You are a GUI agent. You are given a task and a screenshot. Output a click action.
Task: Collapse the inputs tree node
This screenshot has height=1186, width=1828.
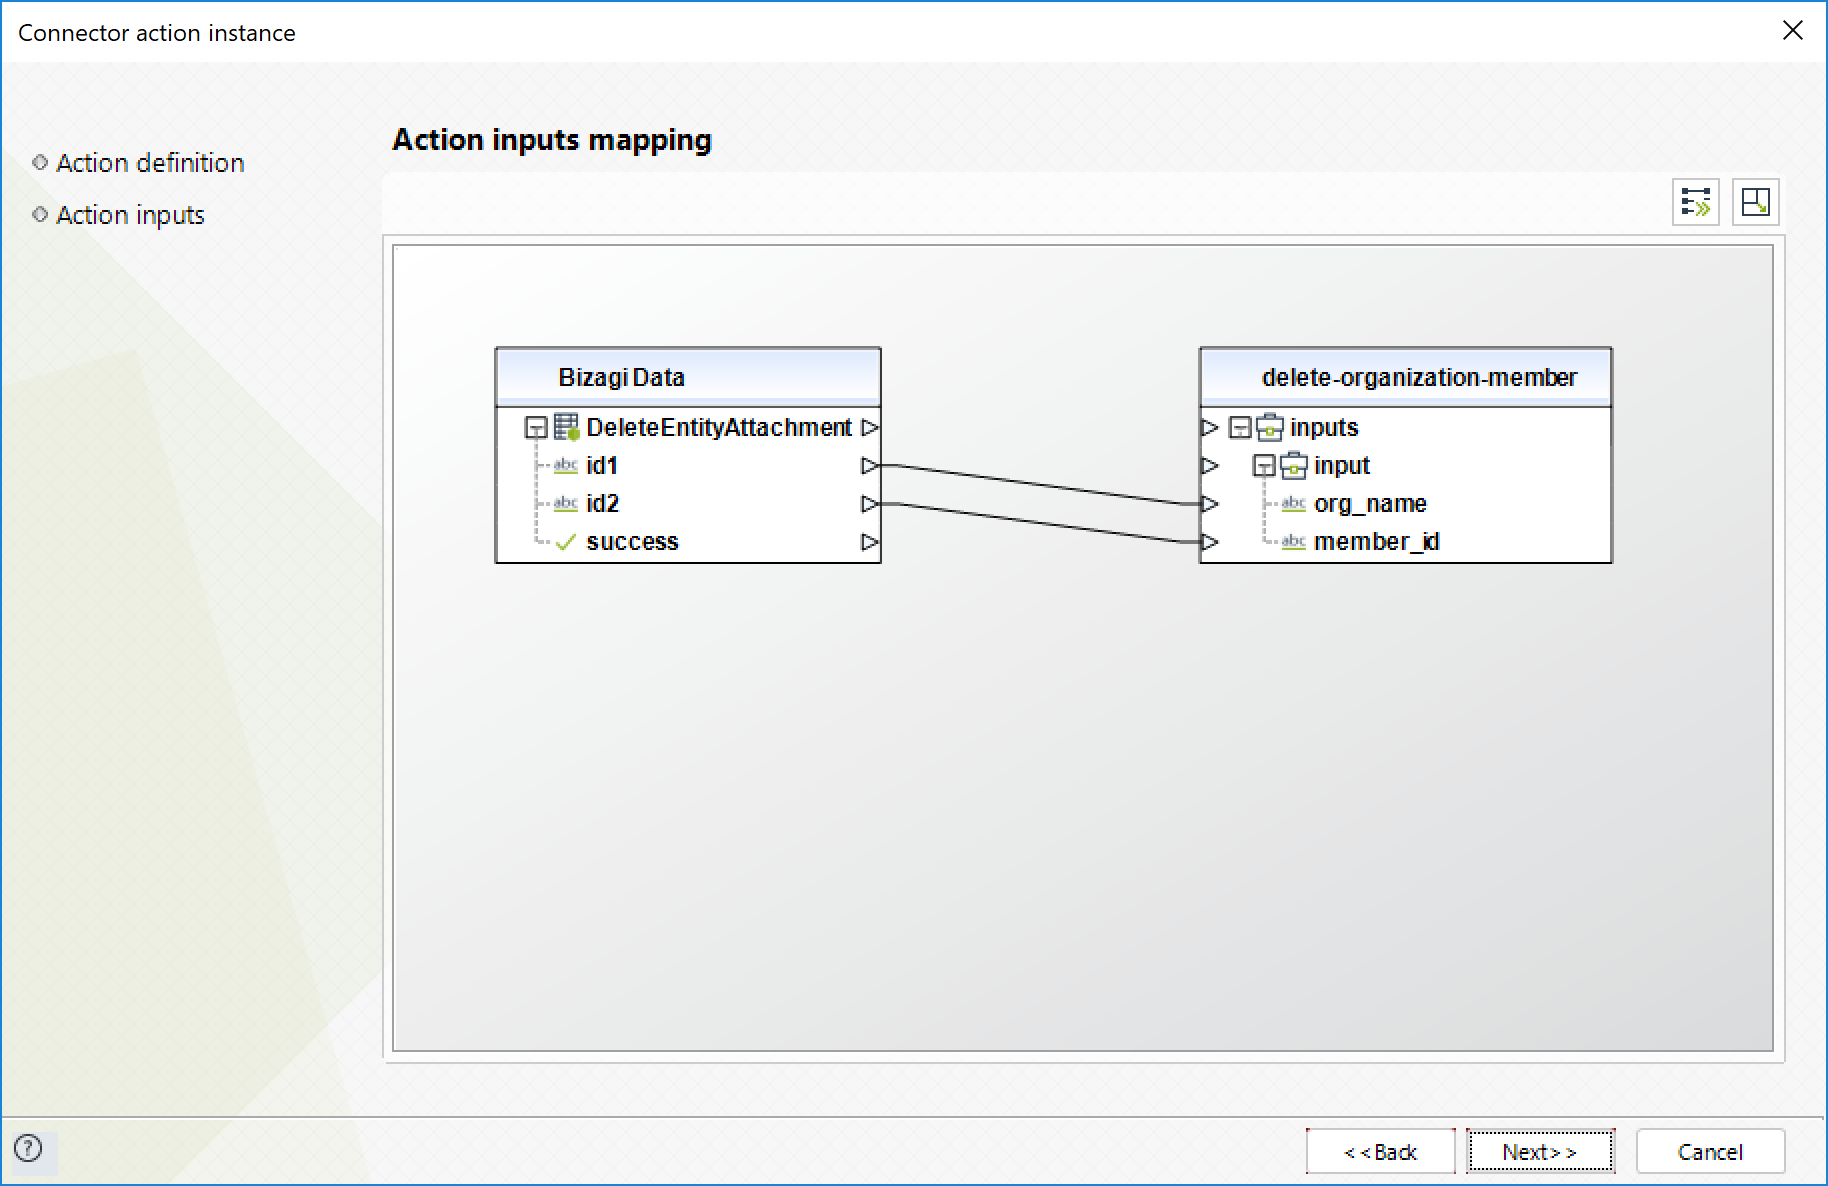tap(1240, 428)
